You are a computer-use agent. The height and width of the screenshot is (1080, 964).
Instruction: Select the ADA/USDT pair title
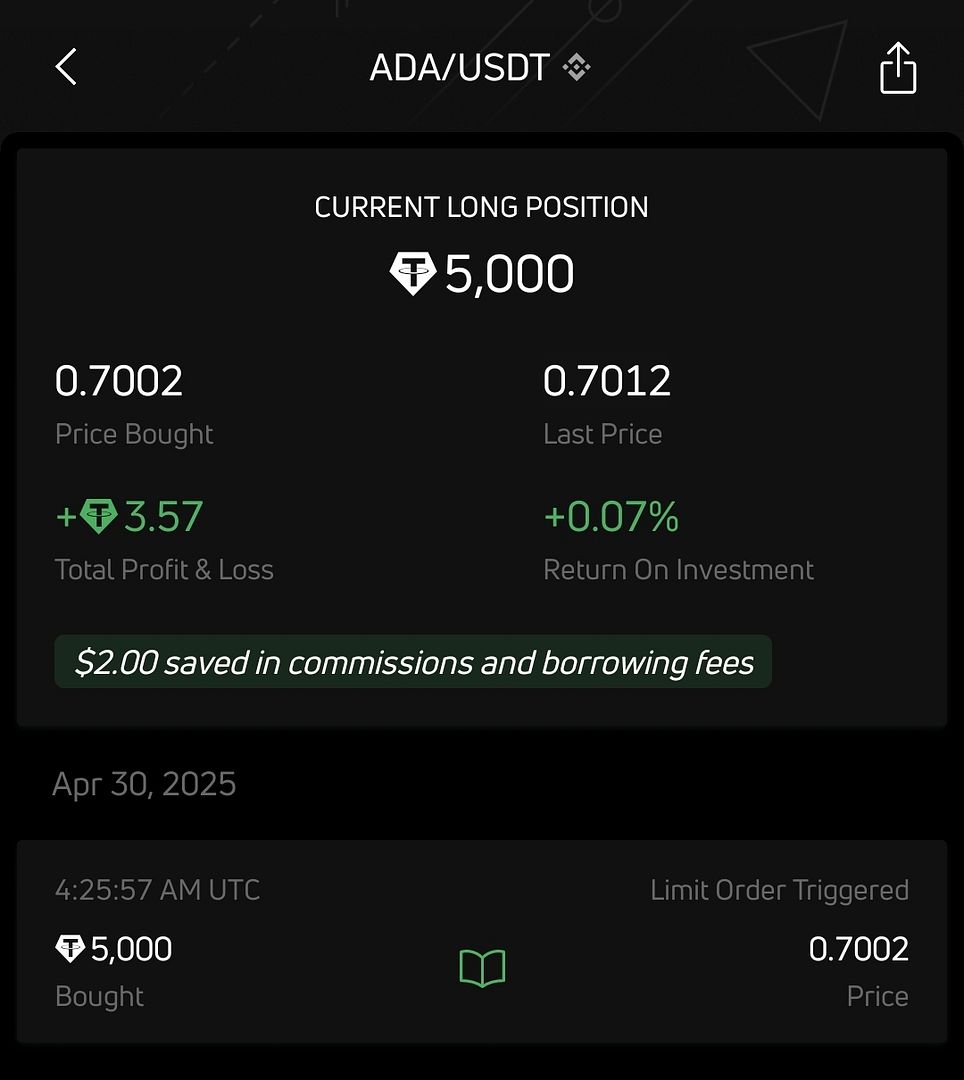[459, 68]
